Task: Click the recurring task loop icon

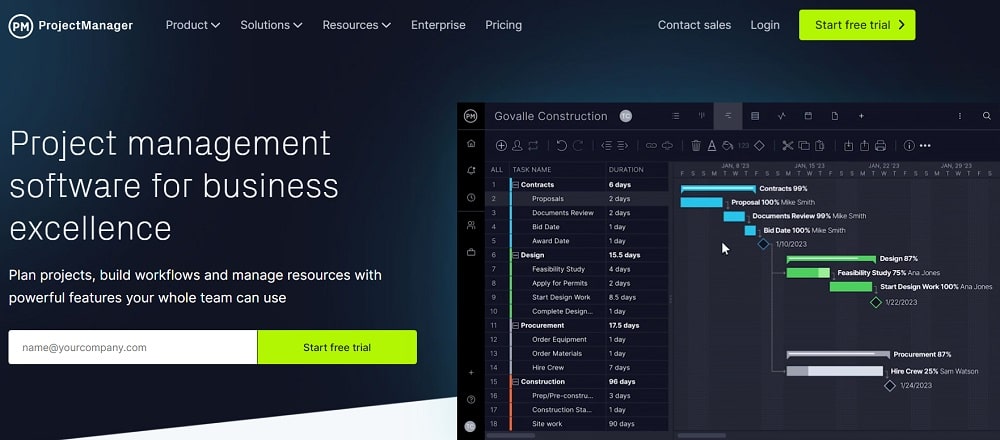Action: 533,145
